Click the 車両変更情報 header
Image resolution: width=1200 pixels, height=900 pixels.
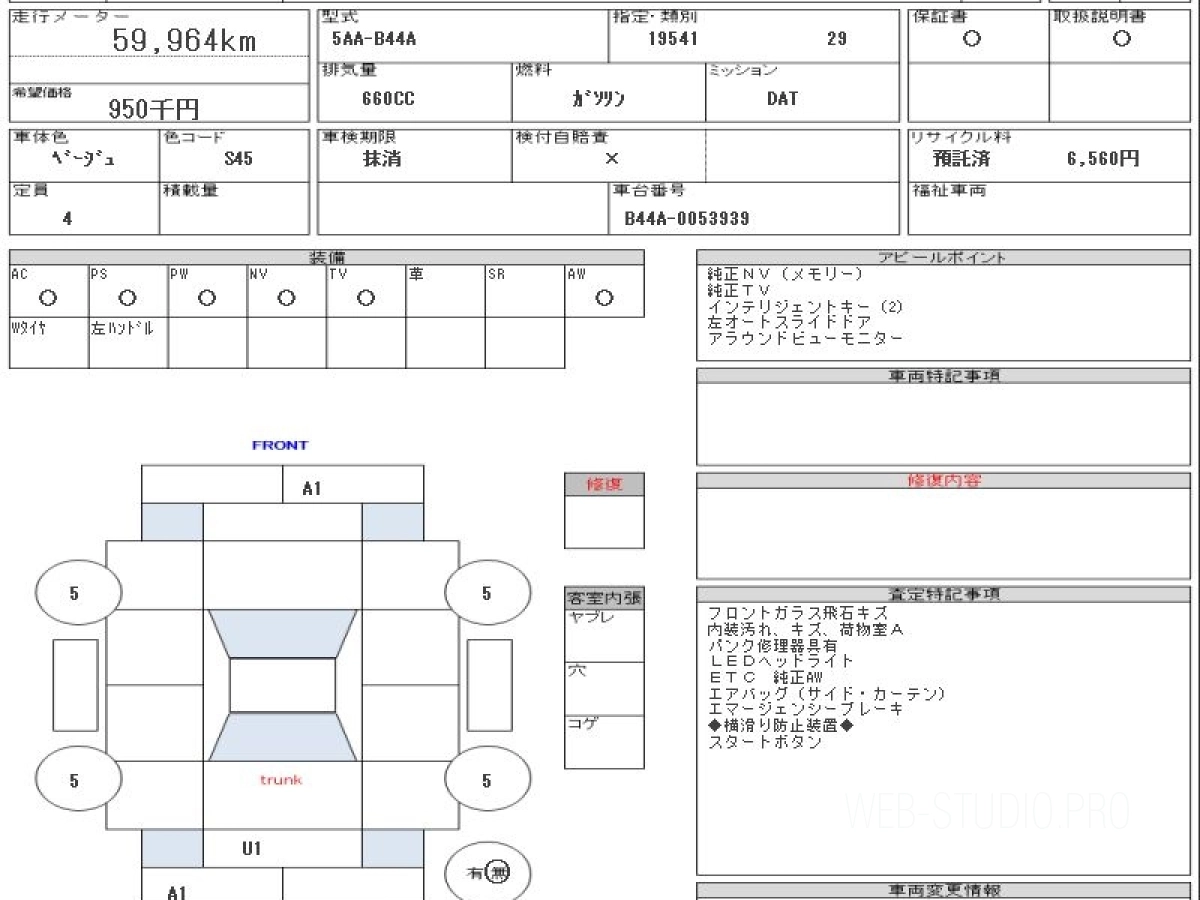coord(943,890)
